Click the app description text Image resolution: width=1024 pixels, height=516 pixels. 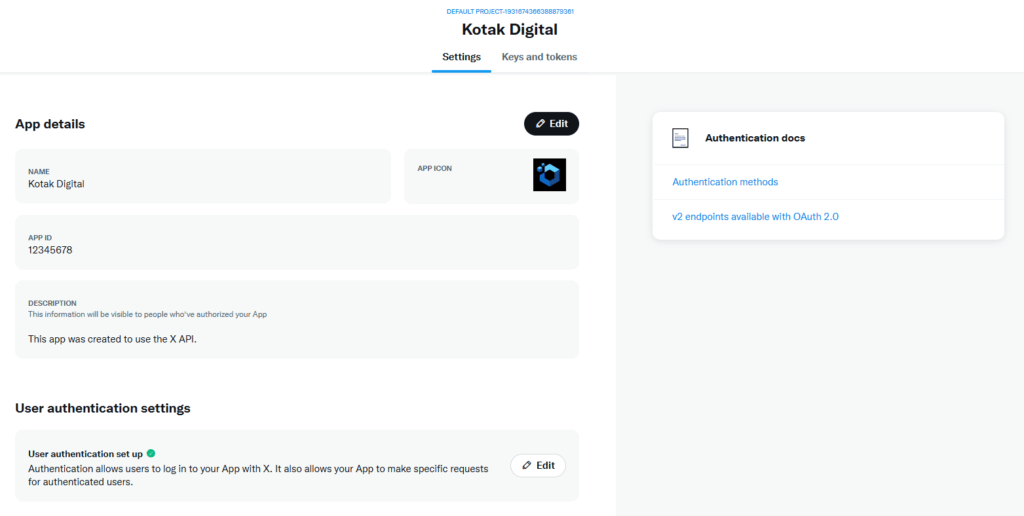(x=112, y=339)
